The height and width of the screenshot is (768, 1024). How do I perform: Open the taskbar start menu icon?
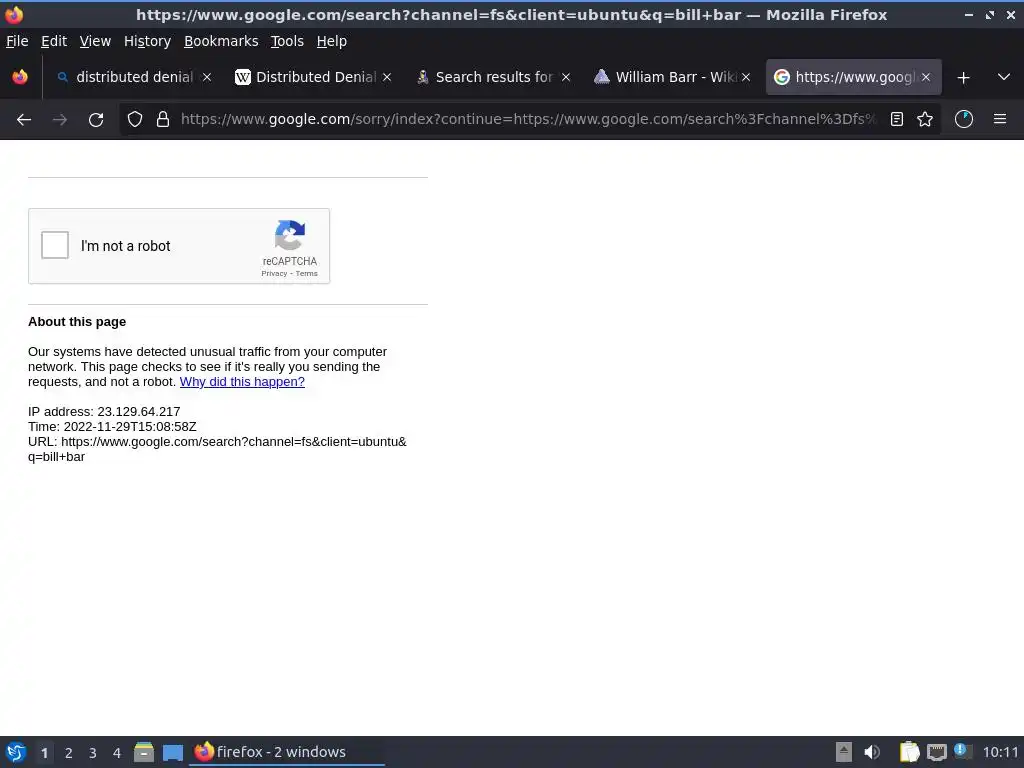point(16,752)
